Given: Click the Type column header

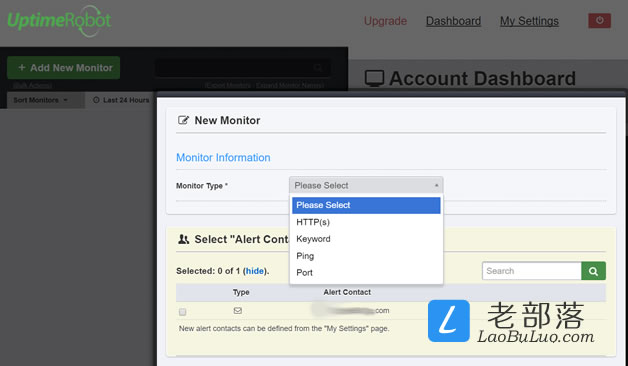Looking at the screenshot, I should click(x=241, y=292).
